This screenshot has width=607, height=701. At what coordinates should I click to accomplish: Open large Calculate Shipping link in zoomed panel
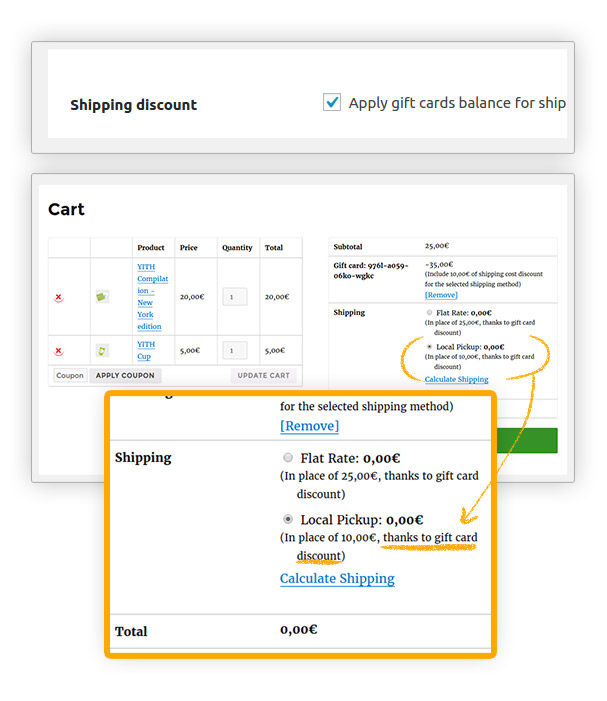[x=337, y=578]
